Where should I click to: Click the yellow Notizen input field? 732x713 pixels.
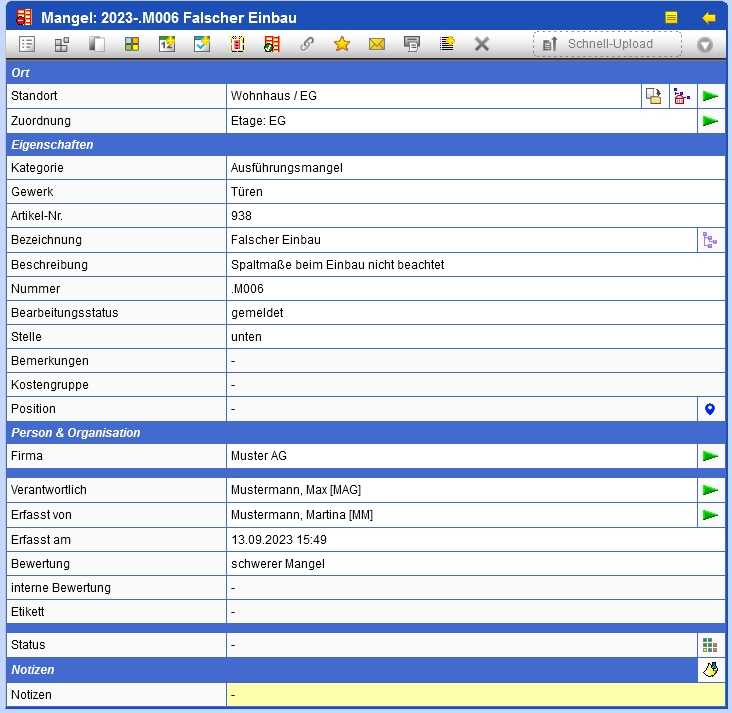click(x=476, y=694)
